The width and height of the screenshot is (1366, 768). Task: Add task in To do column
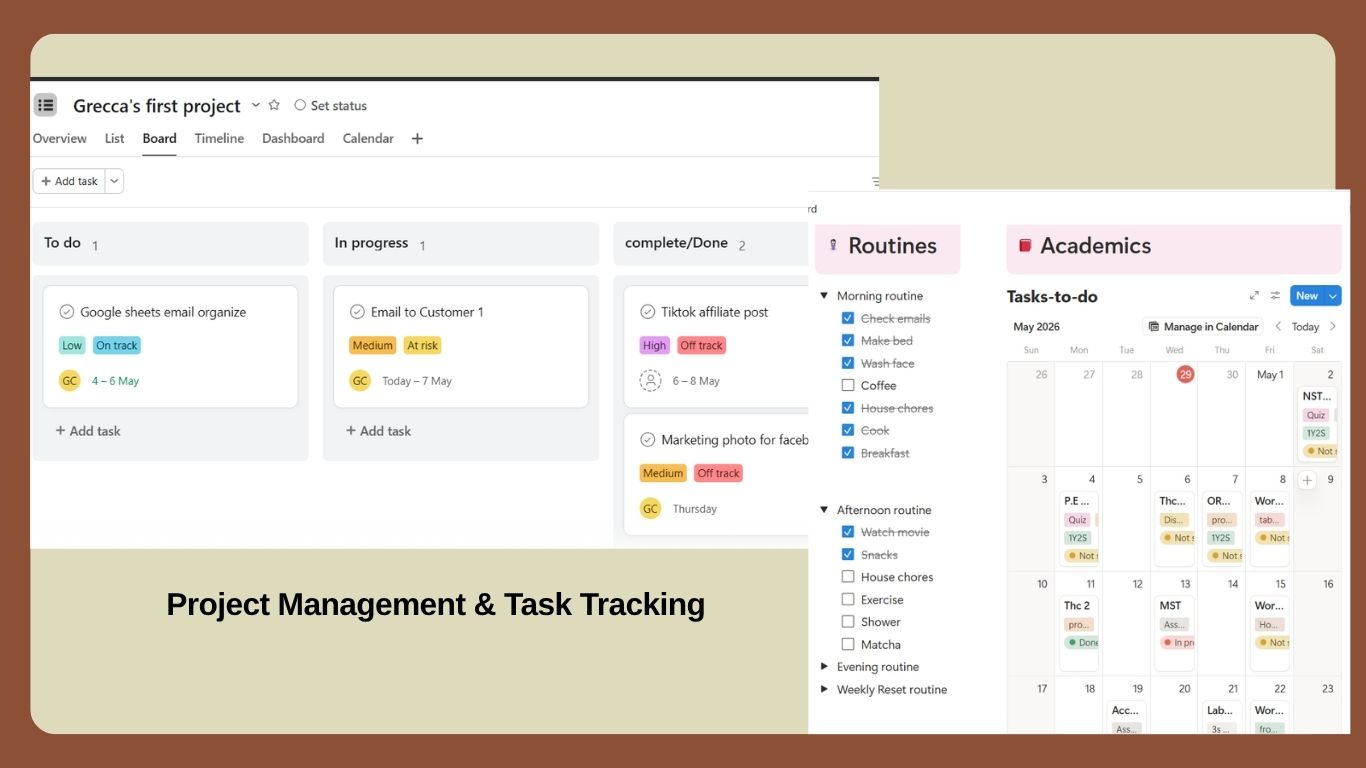click(88, 431)
